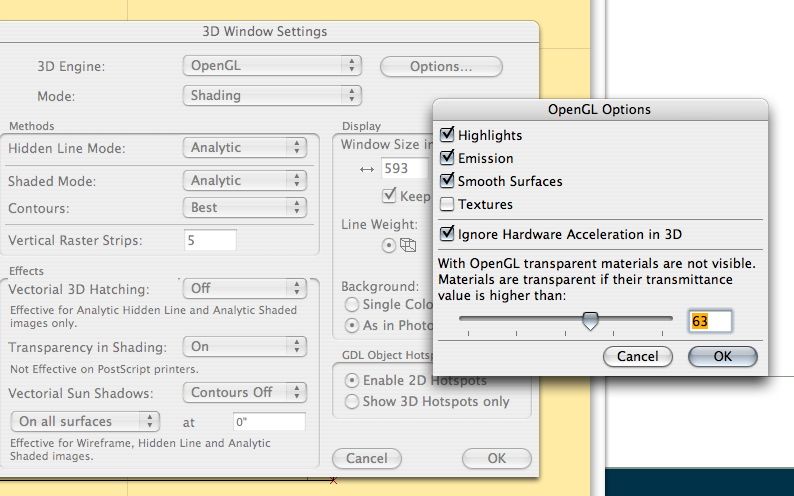Click the window width arrow icon
Viewport: 794px width, 496px height.
point(367,170)
